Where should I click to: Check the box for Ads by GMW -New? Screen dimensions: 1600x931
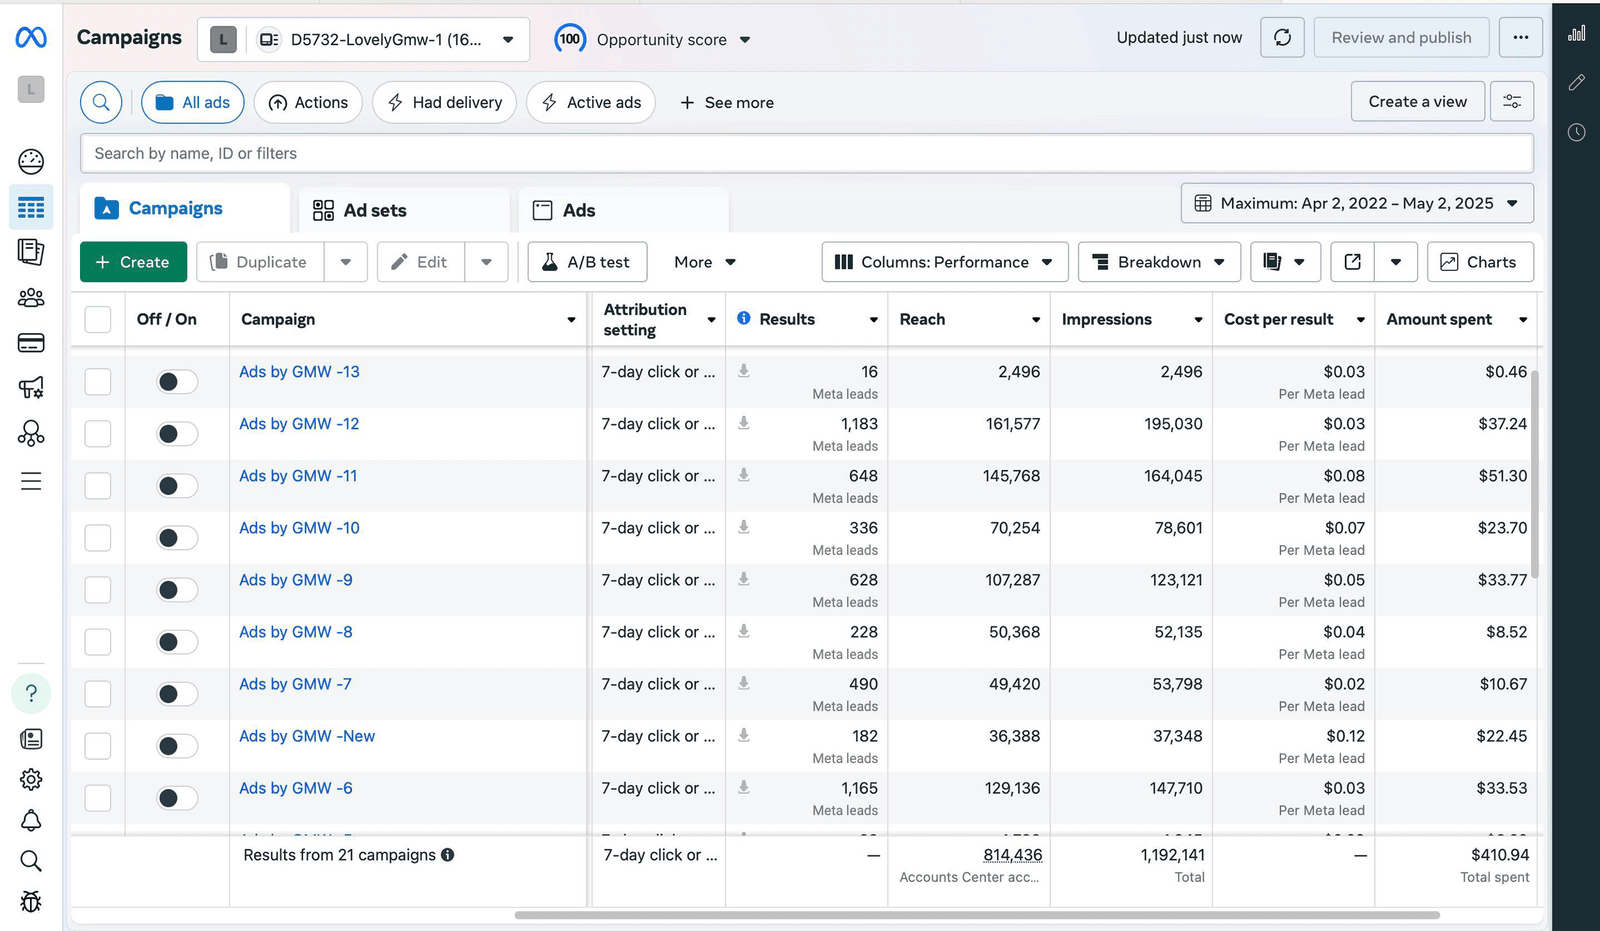(98, 746)
